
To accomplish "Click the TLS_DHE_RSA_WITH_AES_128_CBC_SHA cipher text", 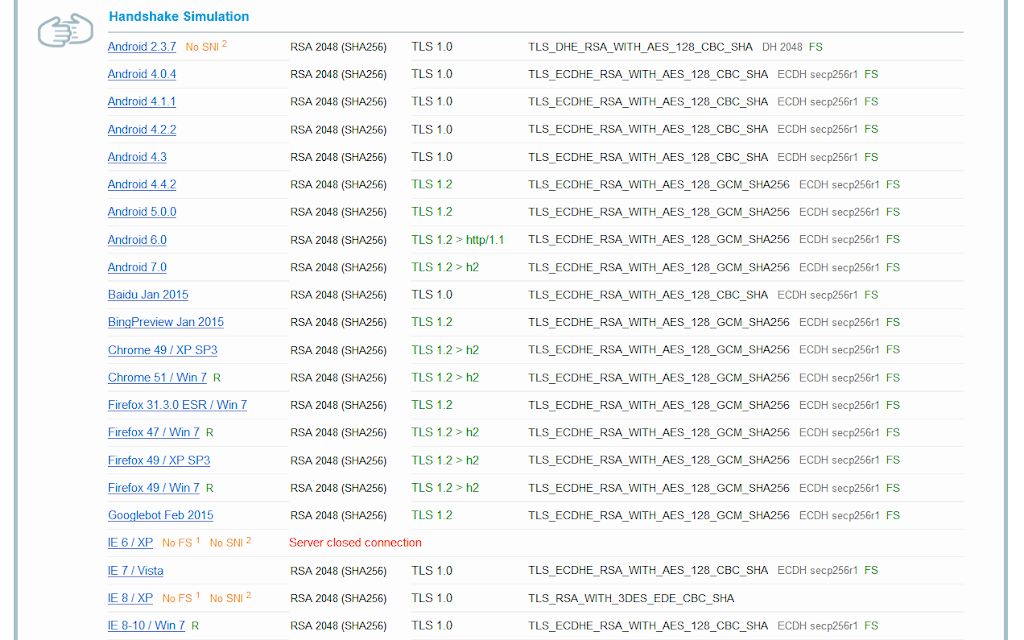I will (640, 47).
